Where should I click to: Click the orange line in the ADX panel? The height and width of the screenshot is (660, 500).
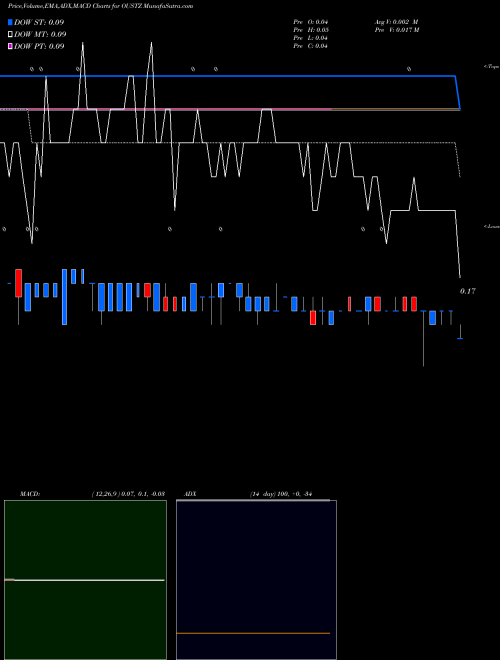point(253,633)
